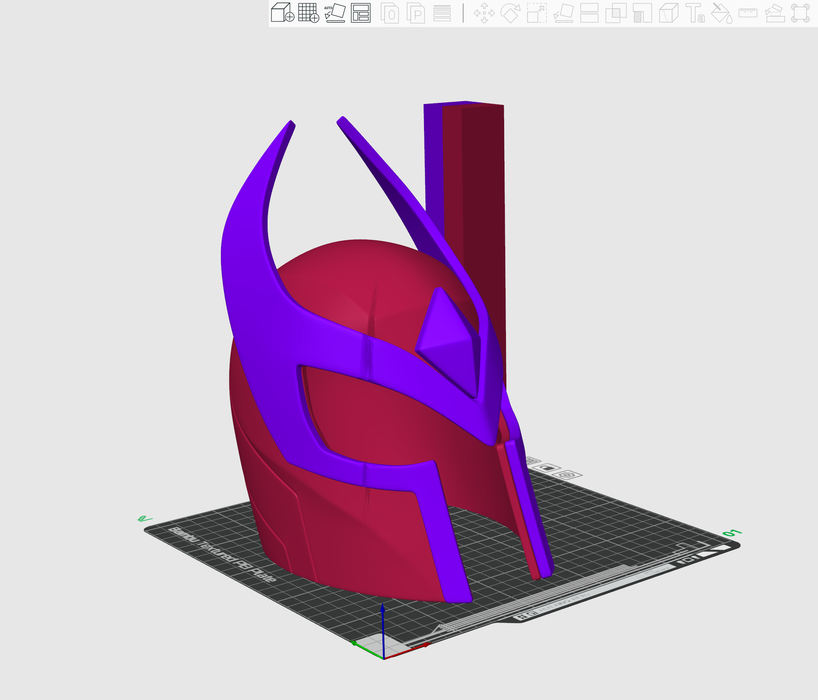The image size is (818, 700).
Task: Open the Text shape tool
Action: 695,13
